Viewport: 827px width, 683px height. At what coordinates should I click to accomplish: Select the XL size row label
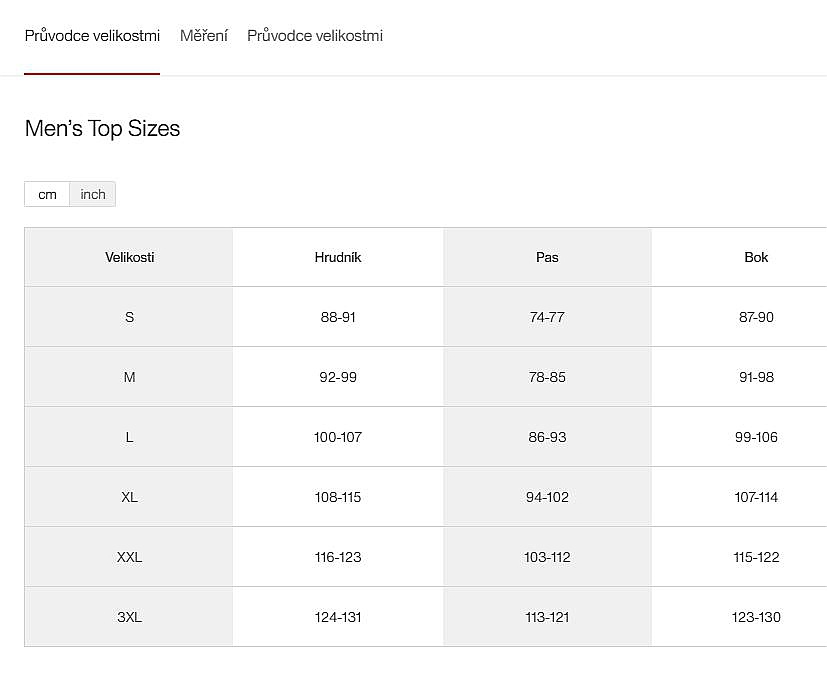click(x=129, y=497)
